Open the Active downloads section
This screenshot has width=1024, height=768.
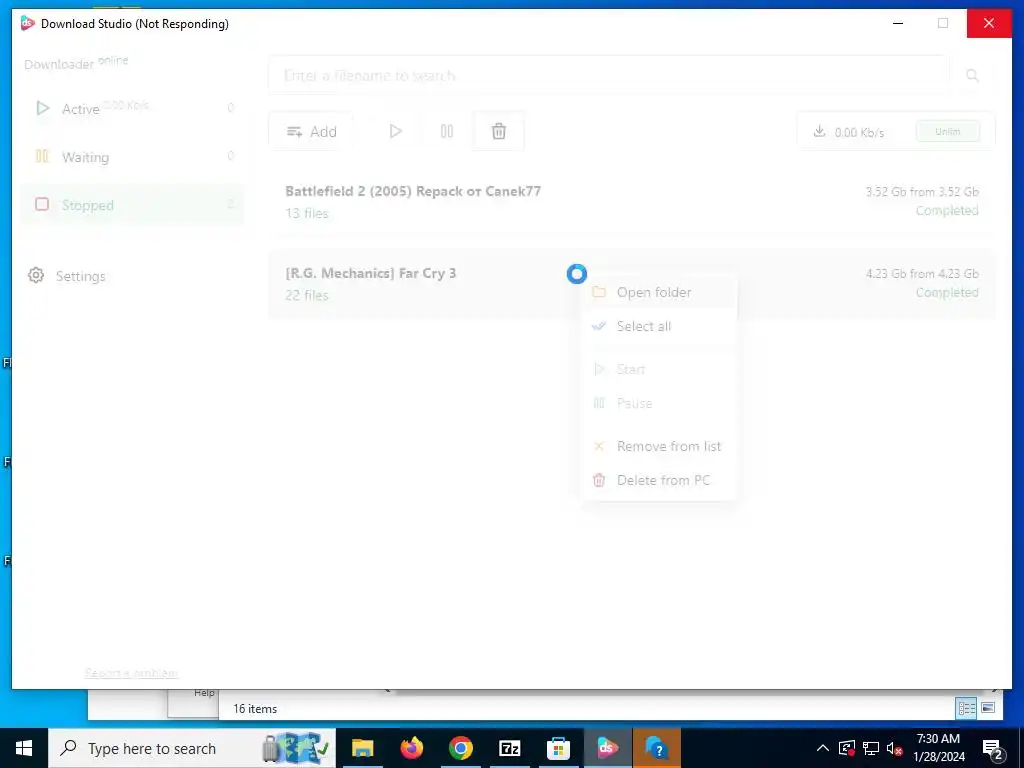133,108
